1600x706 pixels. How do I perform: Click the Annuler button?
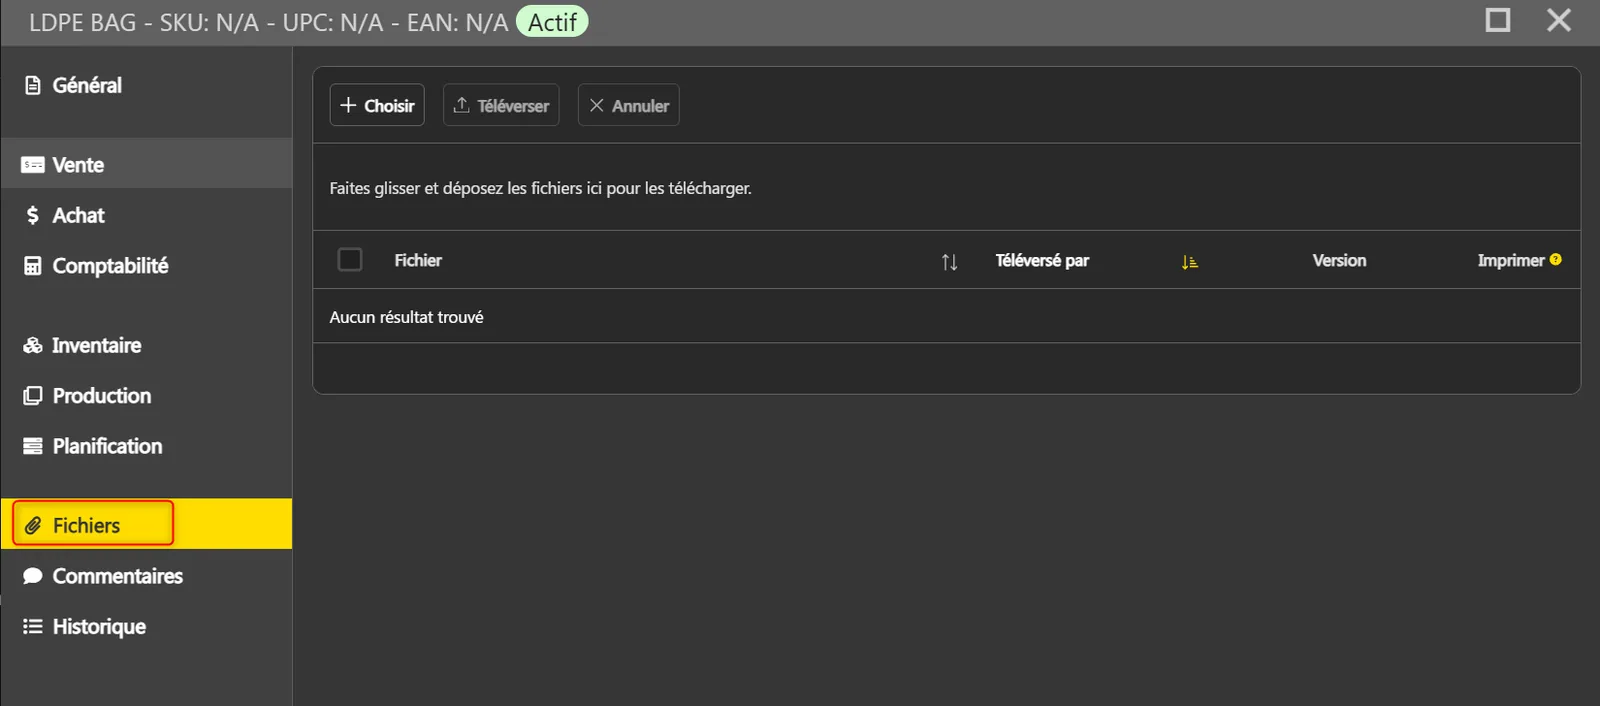628,105
